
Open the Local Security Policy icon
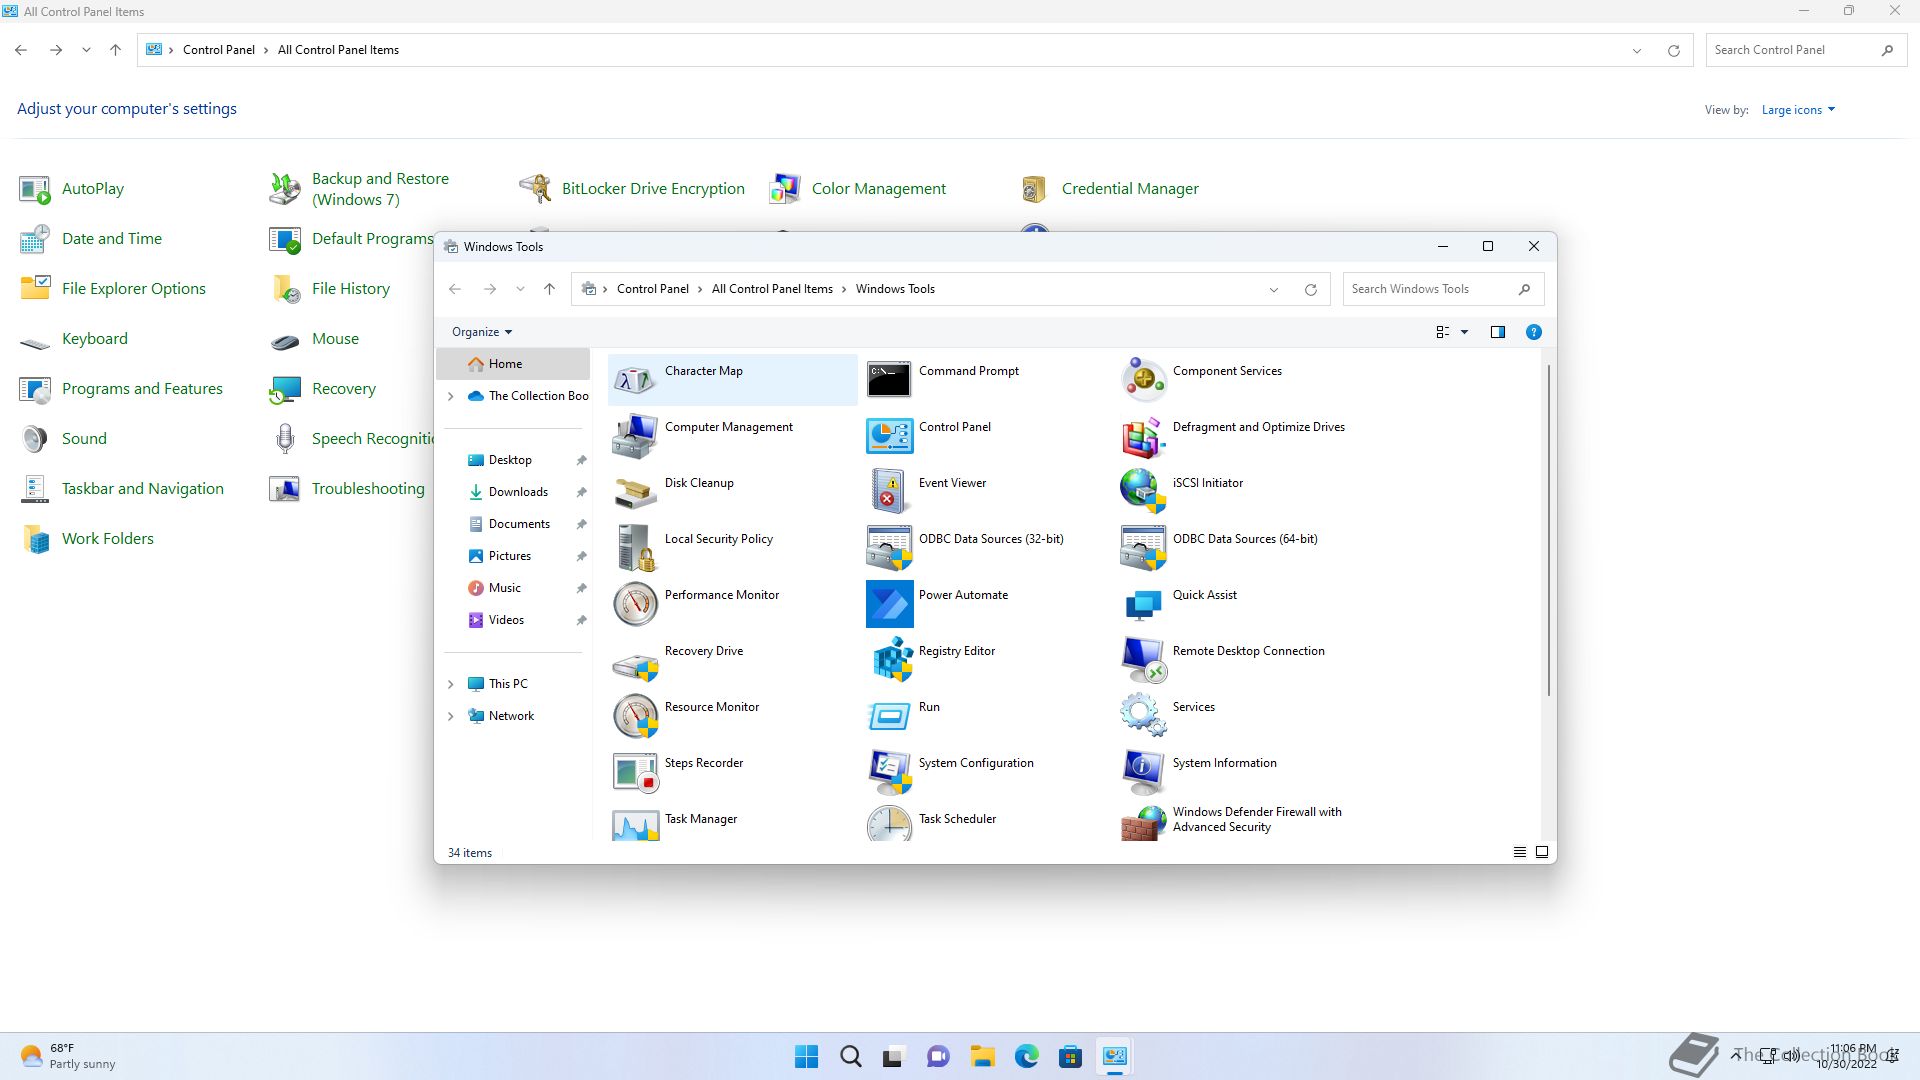pos(635,548)
